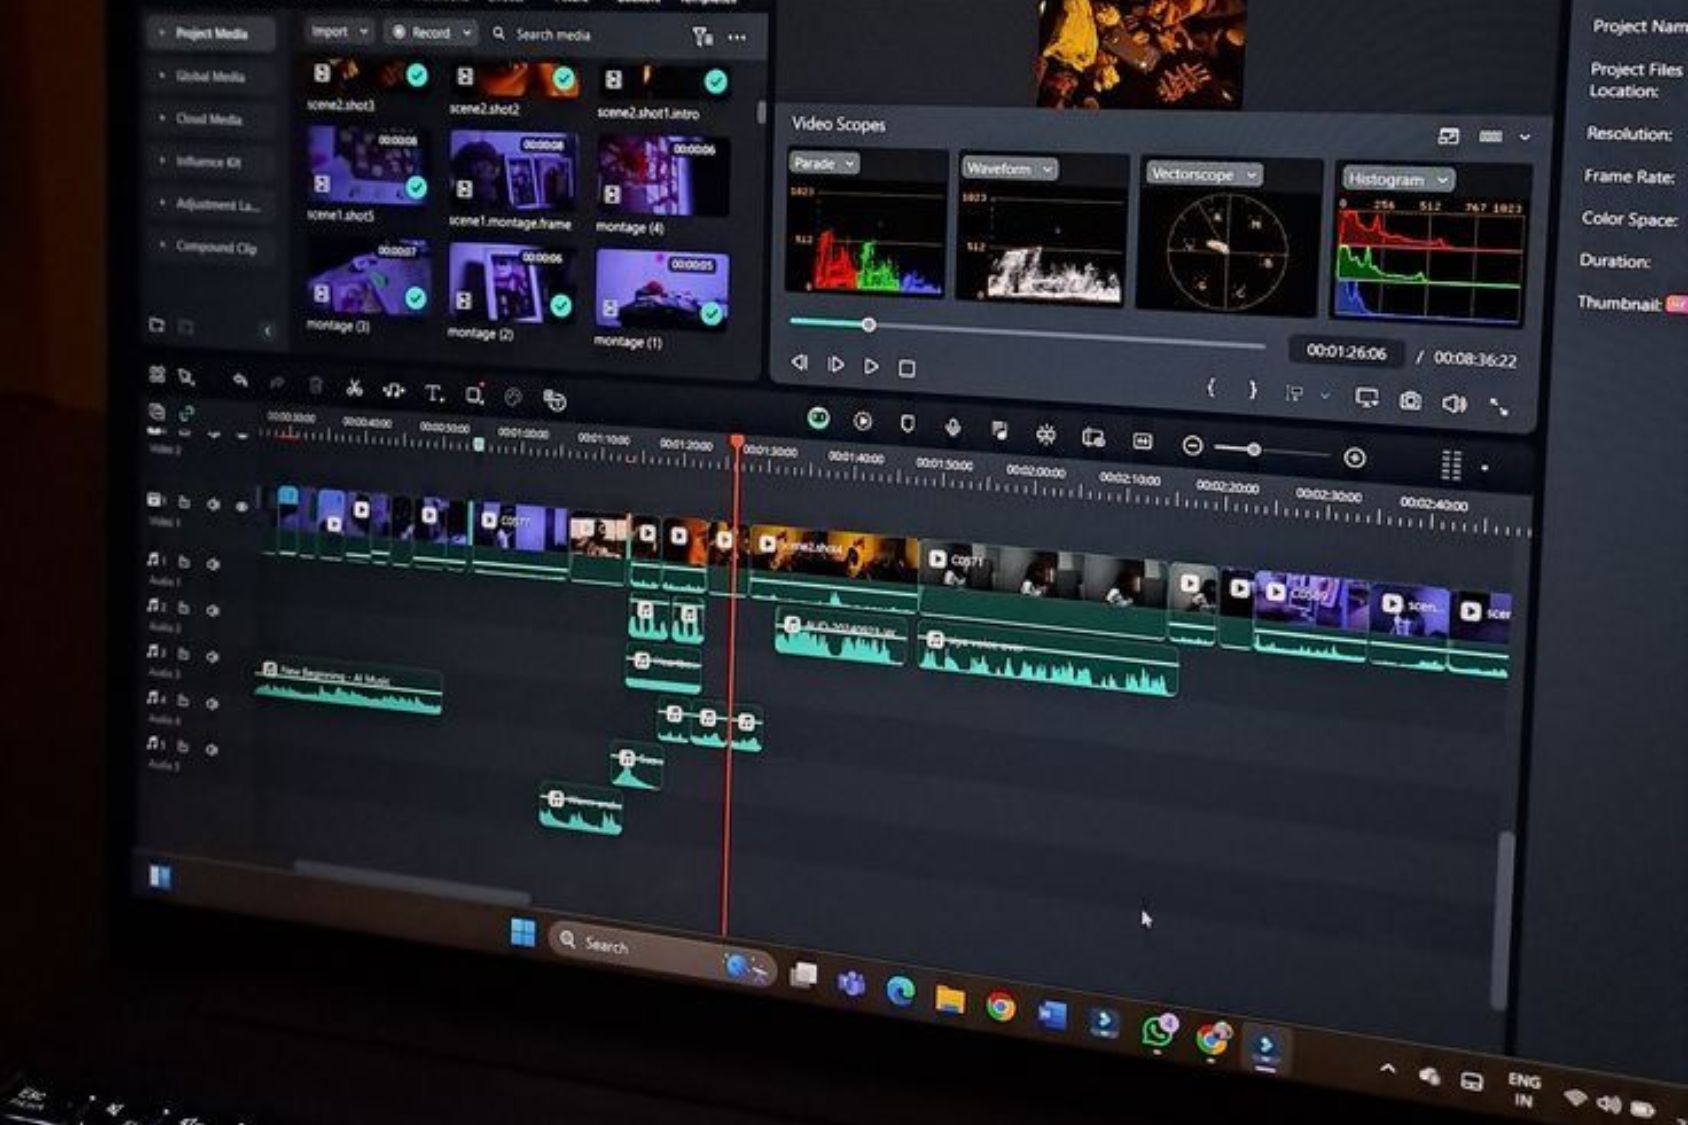Select Project Media in the sidebar

[212, 33]
